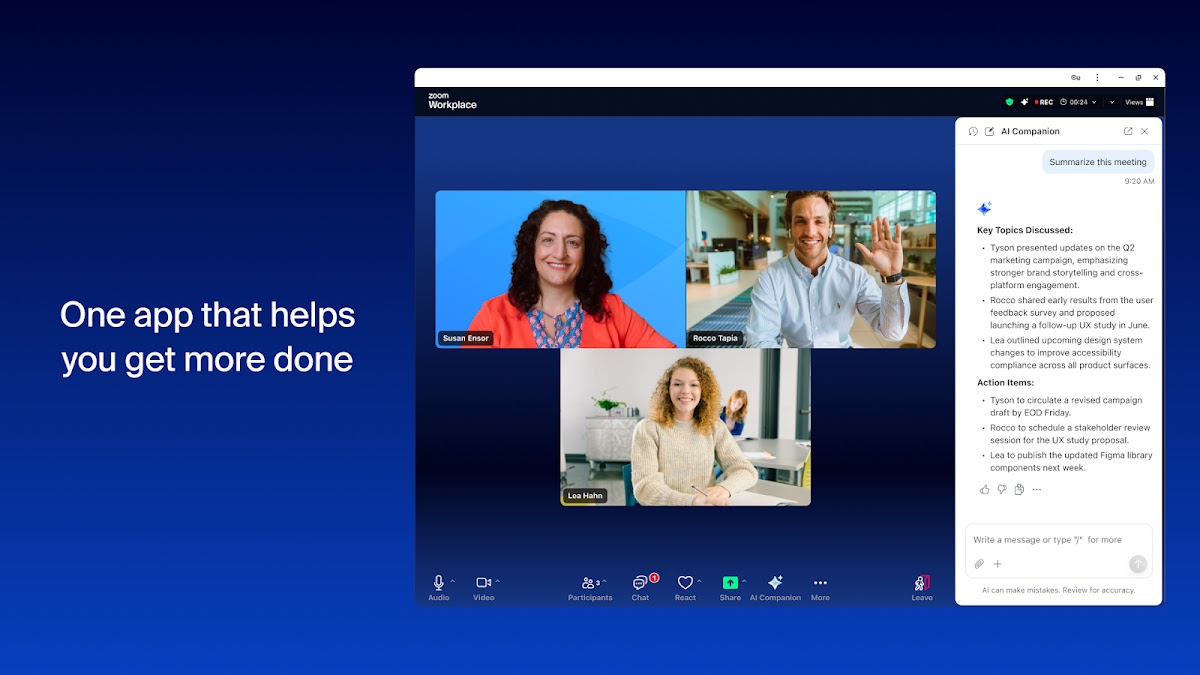The height and width of the screenshot is (675, 1200).
Task: Open the arrow menu beside Video
Action: point(498,581)
